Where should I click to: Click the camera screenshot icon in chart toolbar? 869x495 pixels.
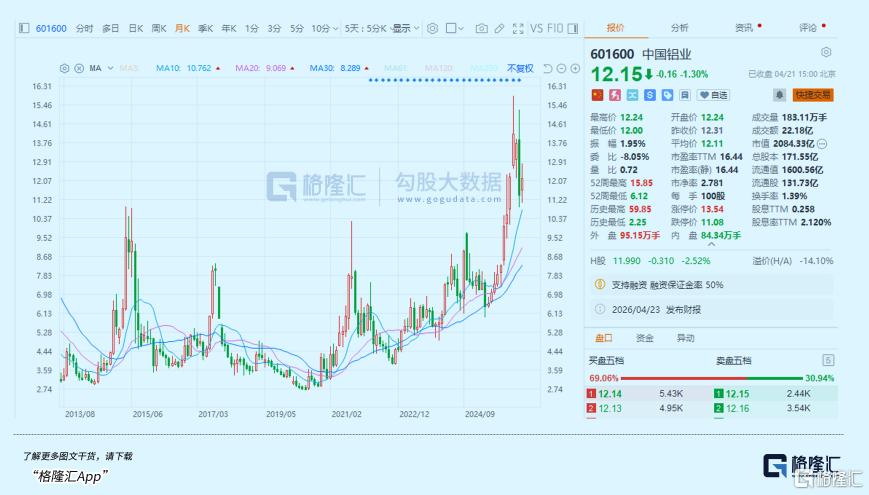pos(481,29)
